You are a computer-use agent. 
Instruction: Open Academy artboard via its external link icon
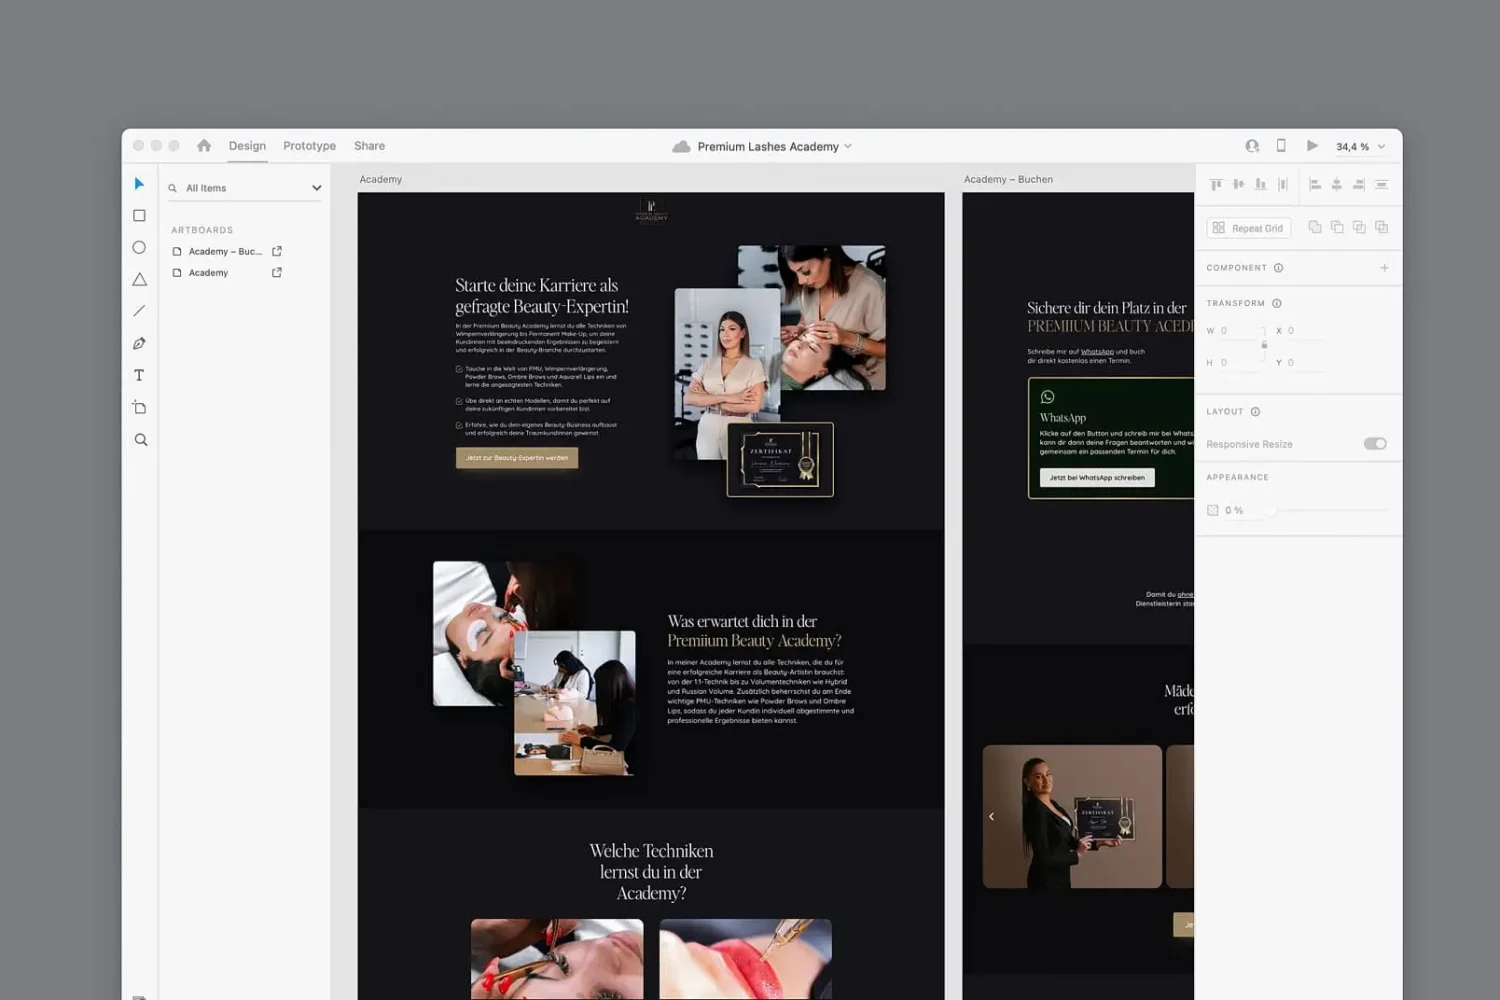276,272
